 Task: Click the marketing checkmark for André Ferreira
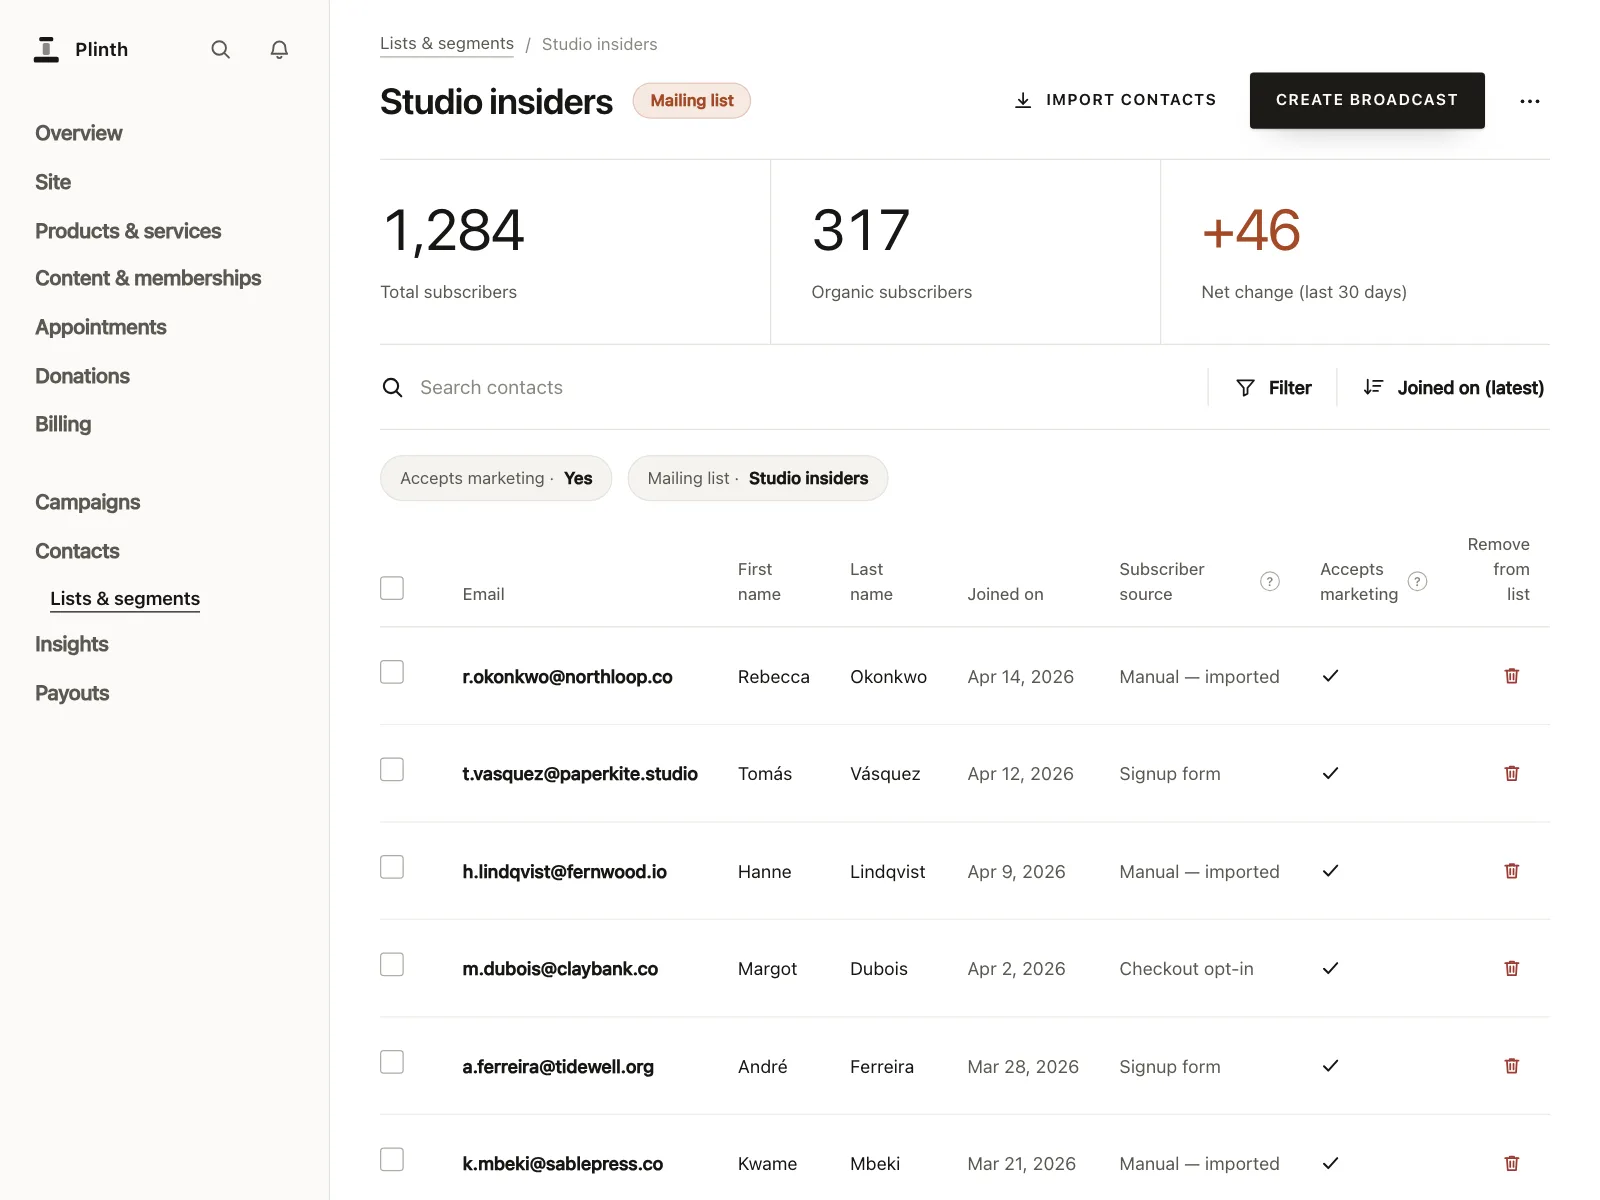(x=1330, y=1066)
